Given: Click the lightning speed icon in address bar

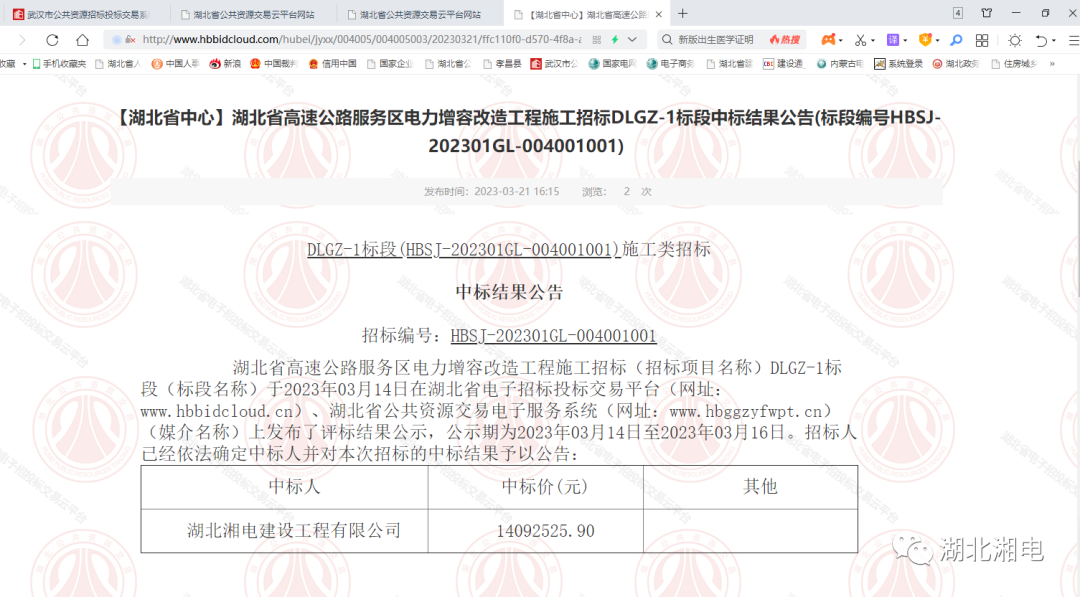Looking at the screenshot, I should [x=615, y=39].
